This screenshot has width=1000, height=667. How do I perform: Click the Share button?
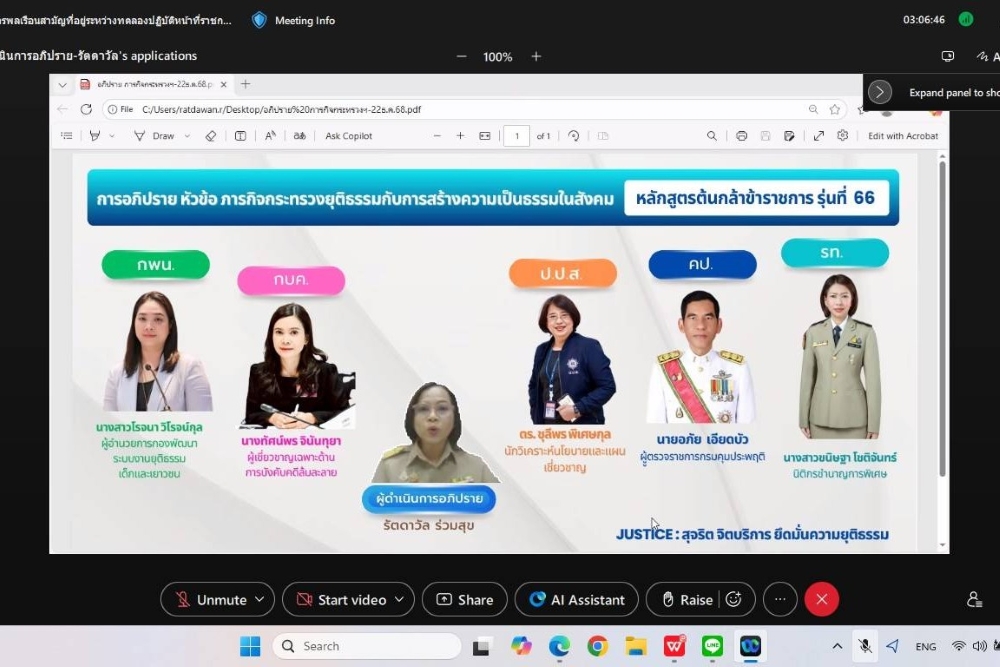(465, 600)
